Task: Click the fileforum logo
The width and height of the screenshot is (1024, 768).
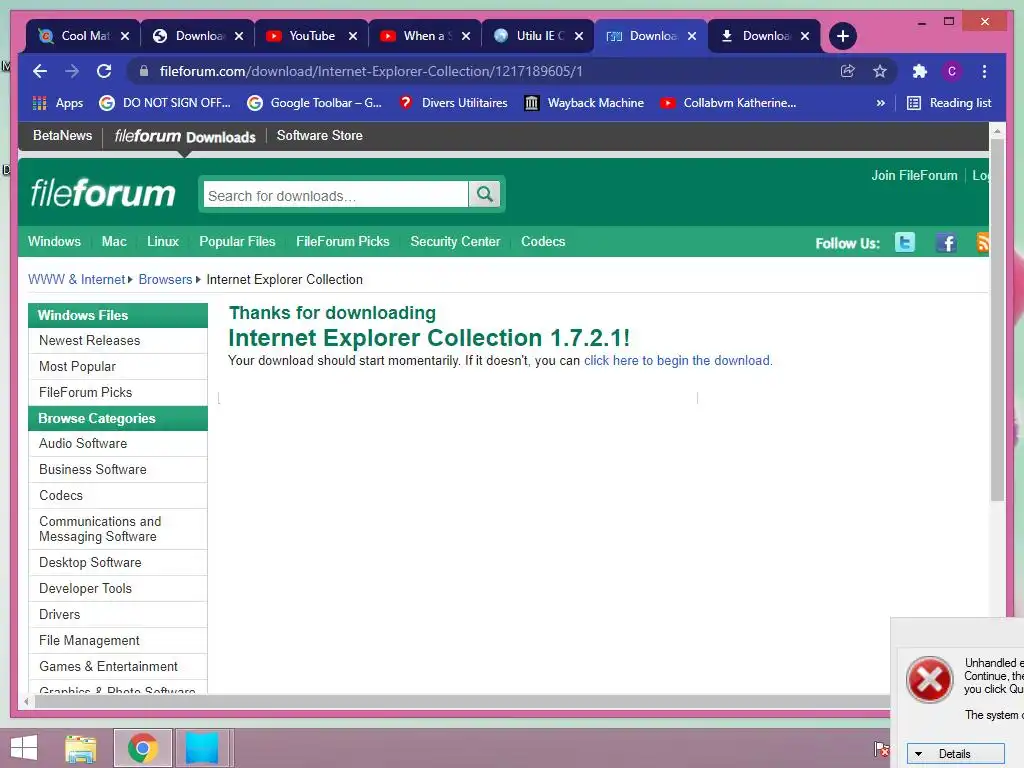Action: [103, 193]
